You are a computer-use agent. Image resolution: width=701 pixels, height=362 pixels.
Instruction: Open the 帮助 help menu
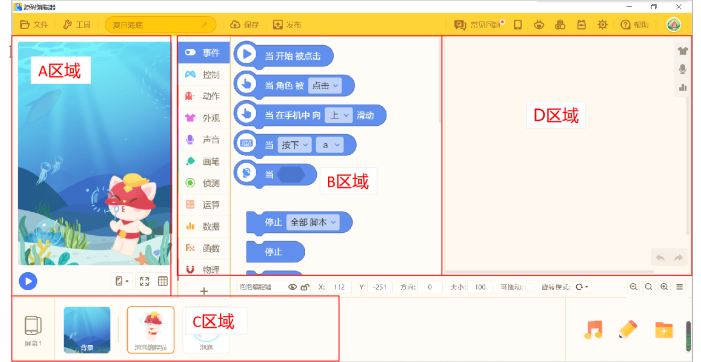634,25
